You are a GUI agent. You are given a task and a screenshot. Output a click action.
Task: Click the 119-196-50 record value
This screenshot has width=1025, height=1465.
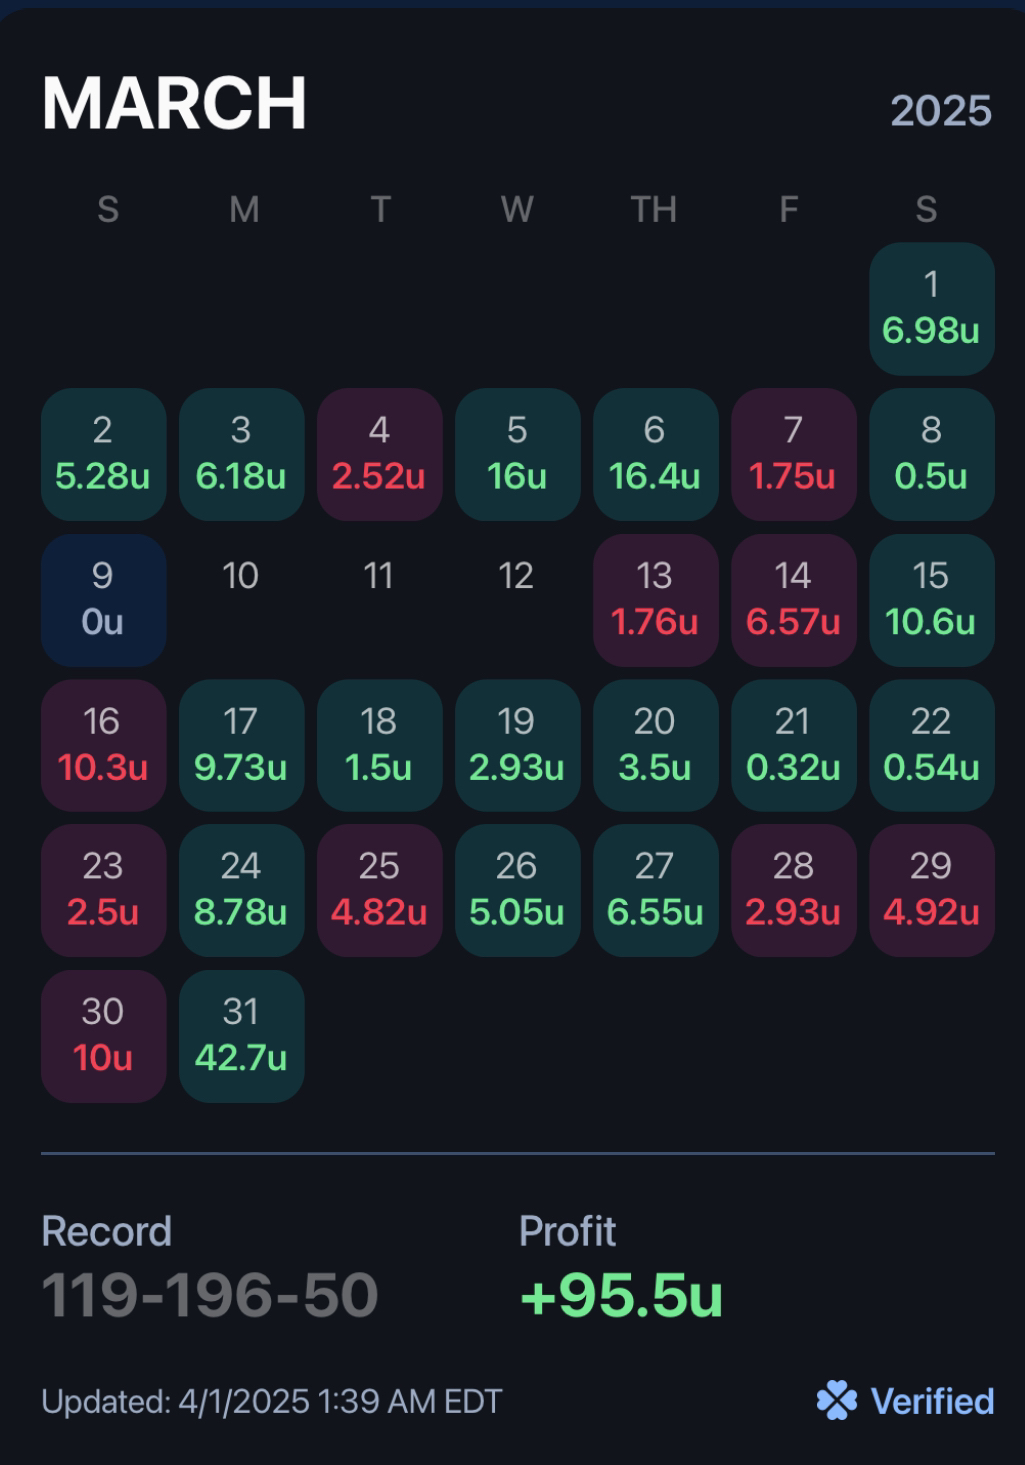[210, 1295]
